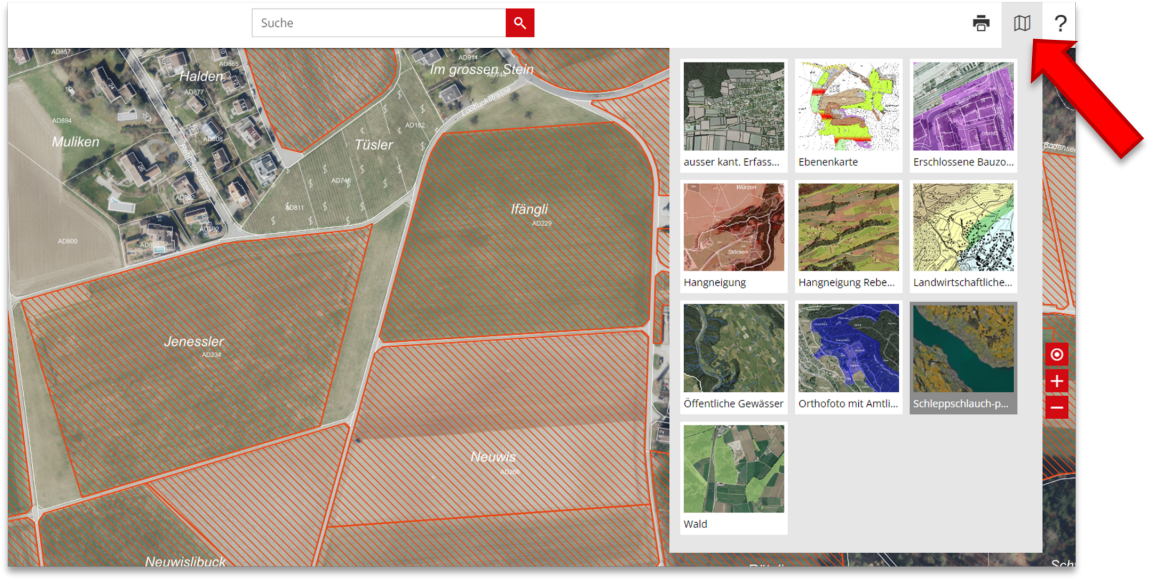Select the Erschlossene Bauzo... theme
Image resolution: width=1152 pixels, height=580 pixels.
click(963, 115)
